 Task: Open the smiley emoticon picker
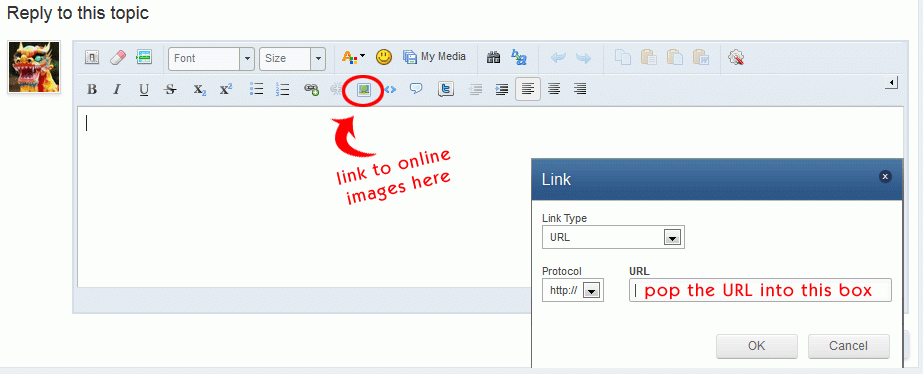click(x=384, y=57)
